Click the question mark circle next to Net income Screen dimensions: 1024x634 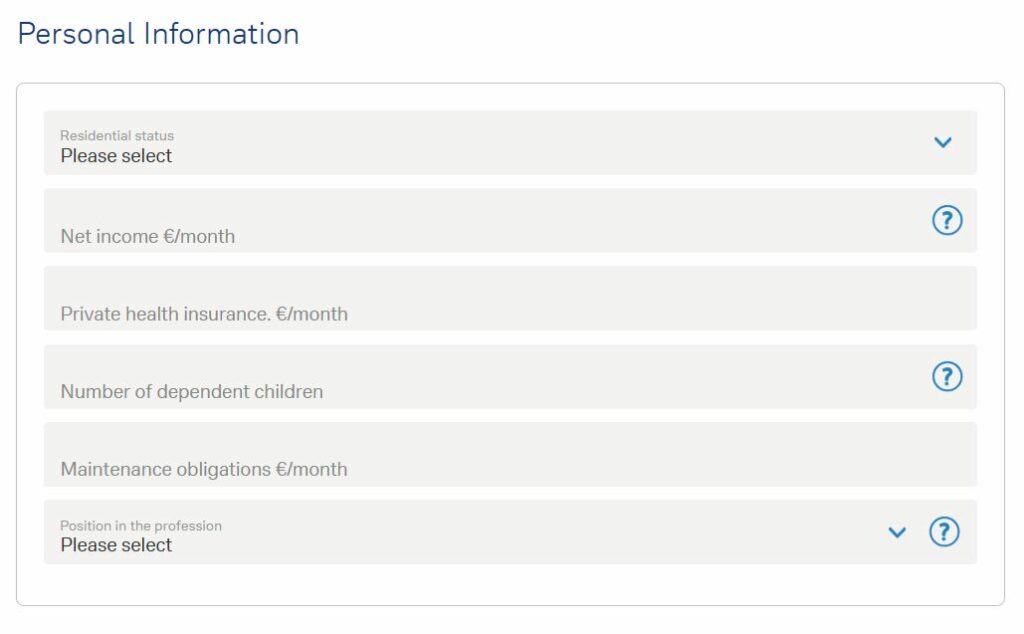point(945,219)
